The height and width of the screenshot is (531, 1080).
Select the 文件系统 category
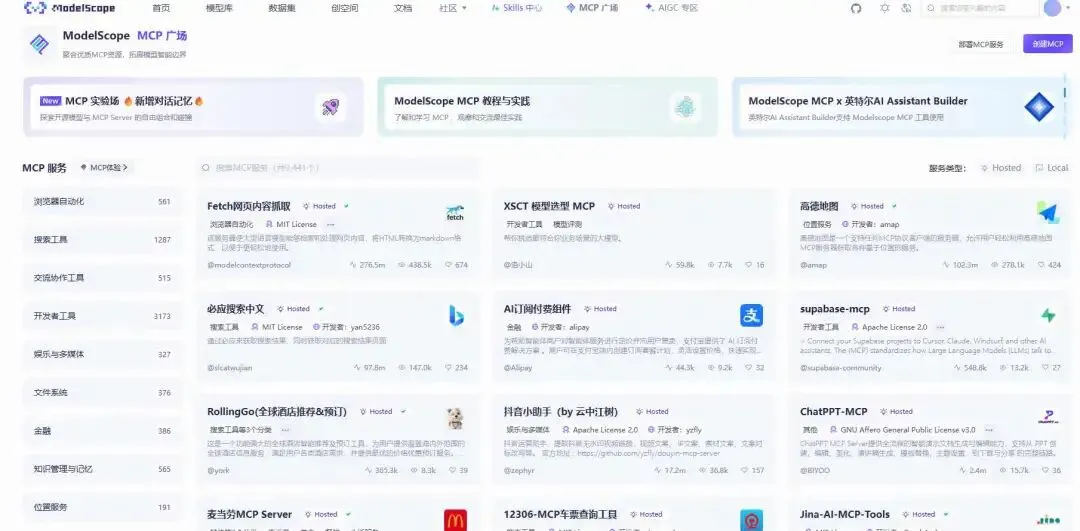tap(102, 393)
